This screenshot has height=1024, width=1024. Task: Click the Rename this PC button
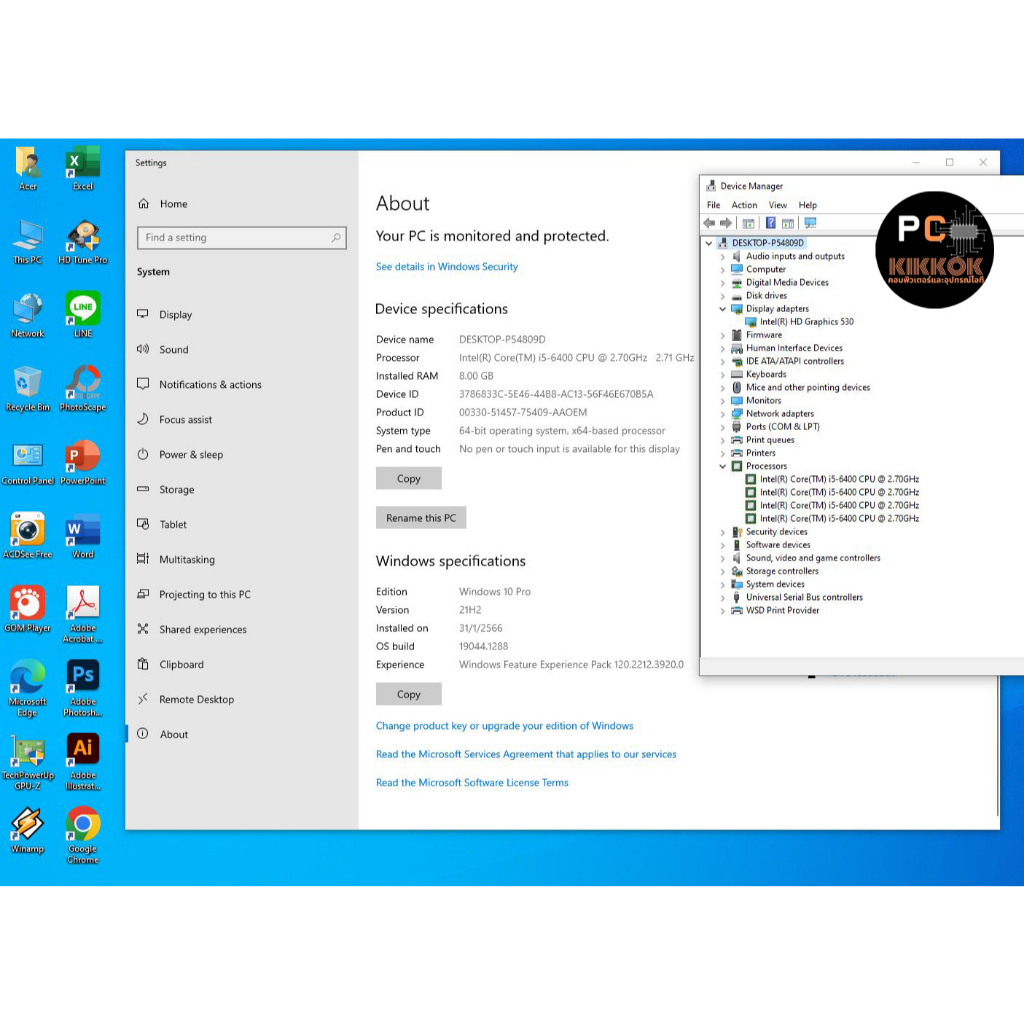coord(421,518)
